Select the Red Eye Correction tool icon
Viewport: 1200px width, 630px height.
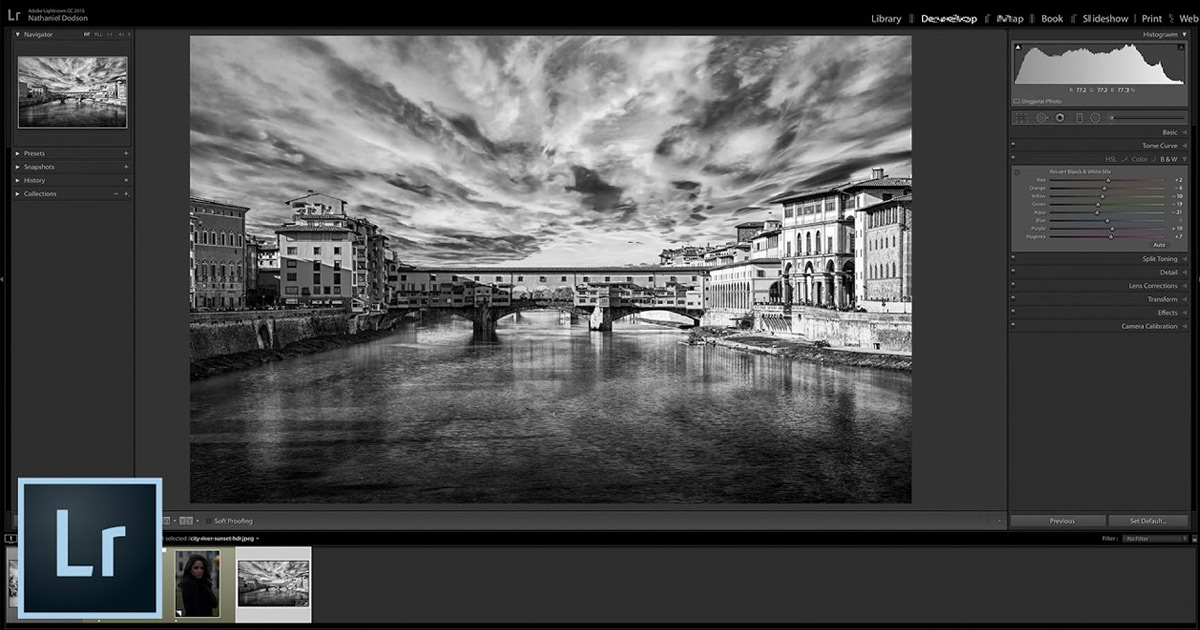coord(1060,117)
